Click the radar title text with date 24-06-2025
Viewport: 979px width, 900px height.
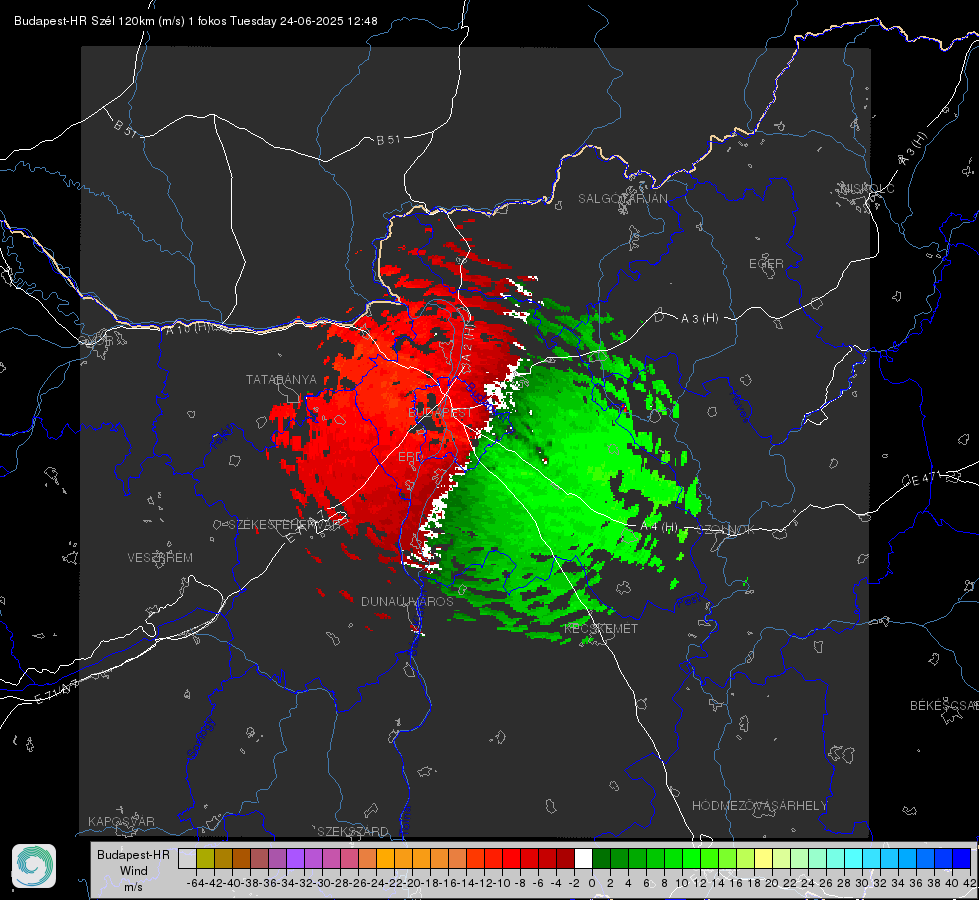point(195,21)
